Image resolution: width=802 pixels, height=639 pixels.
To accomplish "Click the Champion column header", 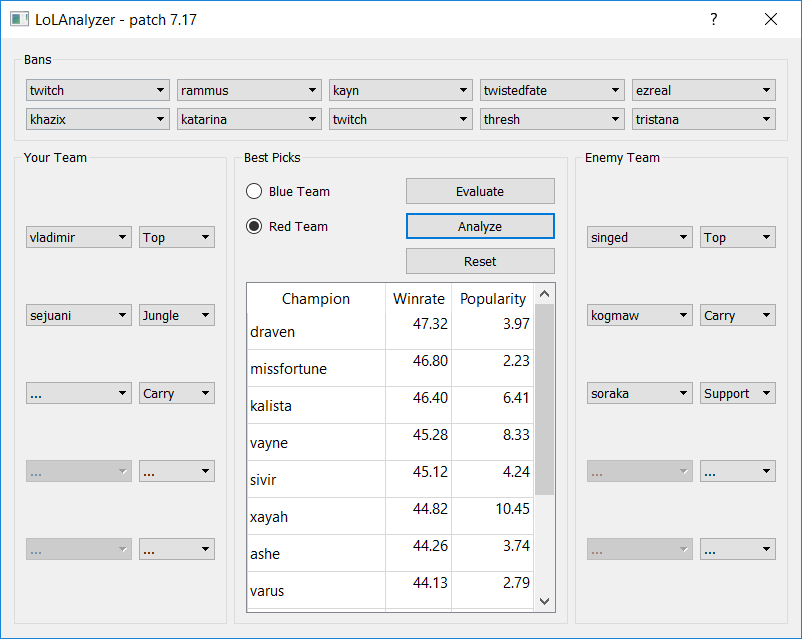I will [x=314, y=299].
